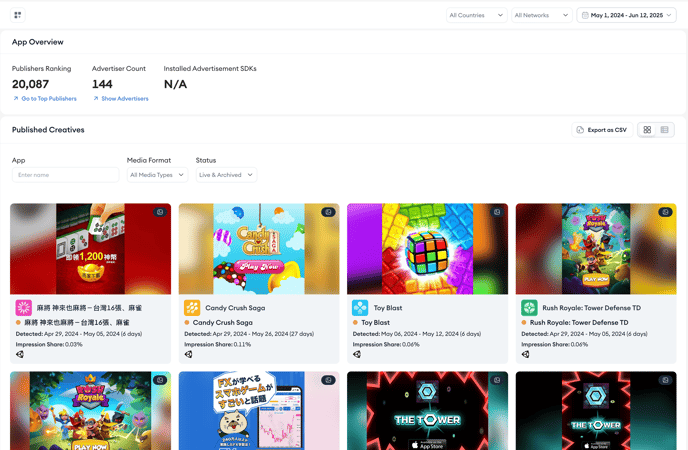Click the orange Candy Crush Saga app icon

[192, 308]
